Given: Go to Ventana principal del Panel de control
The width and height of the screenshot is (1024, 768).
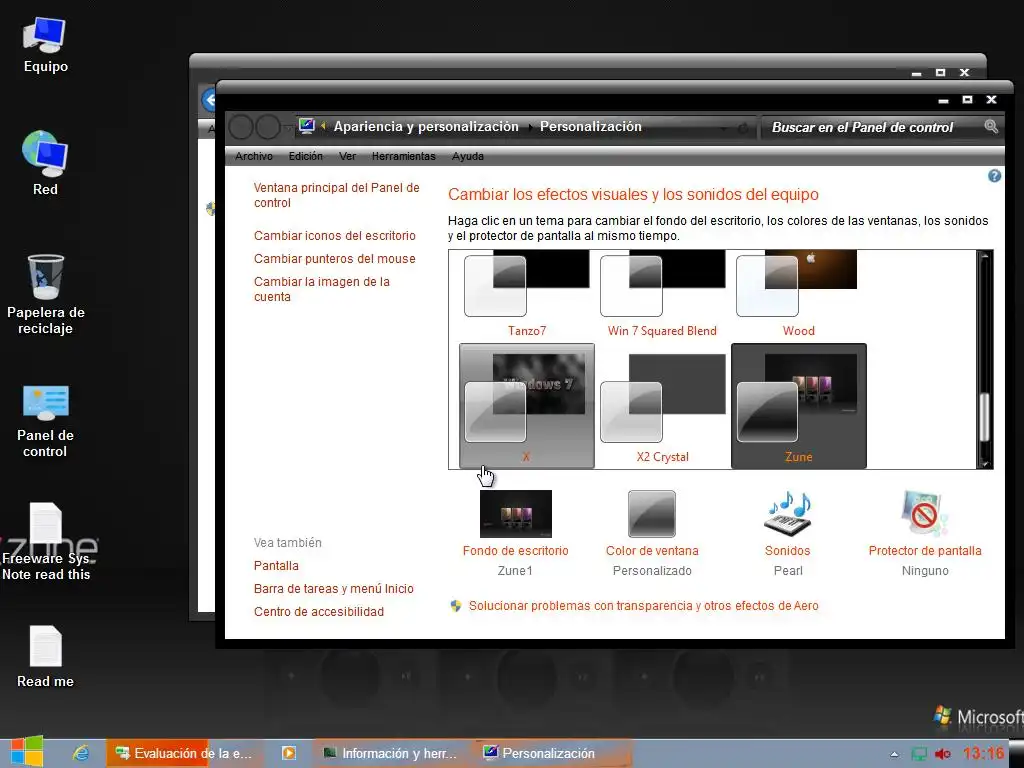Looking at the screenshot, I should pyautogui.click(x=336, y=195).
